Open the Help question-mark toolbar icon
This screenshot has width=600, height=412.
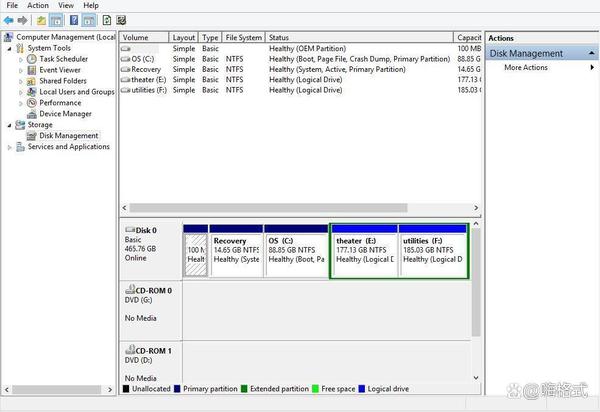coord(74,20)
